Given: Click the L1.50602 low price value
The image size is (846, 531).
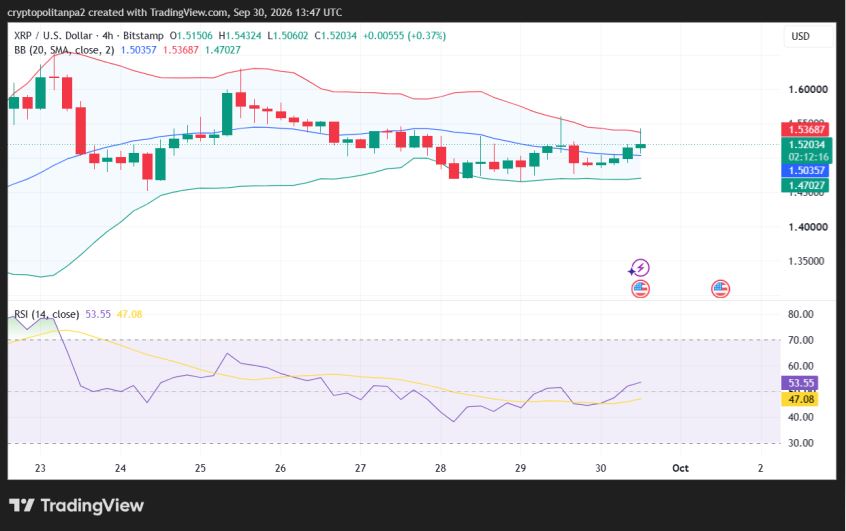Looking at the screenshot, I should point(288,36).
